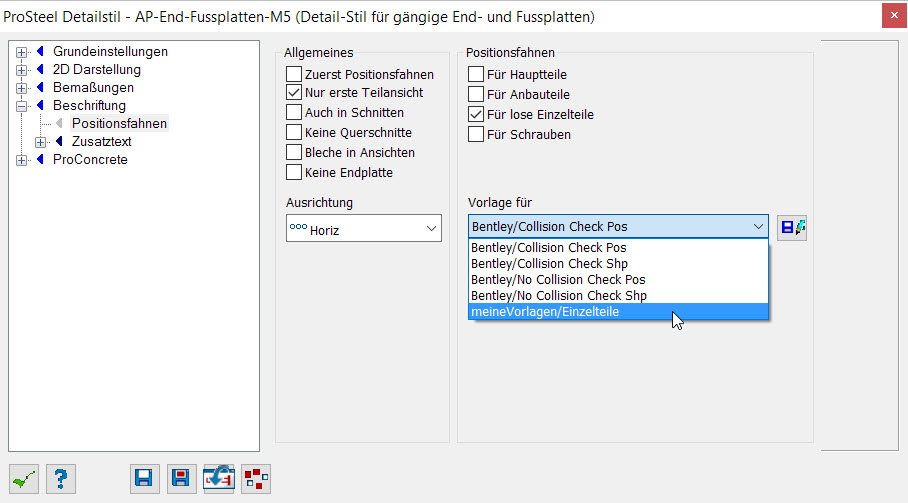Open the Ausrichtung Horiz dropdown
The height and width of the screenshot is (503, 908).
(364, 228)
